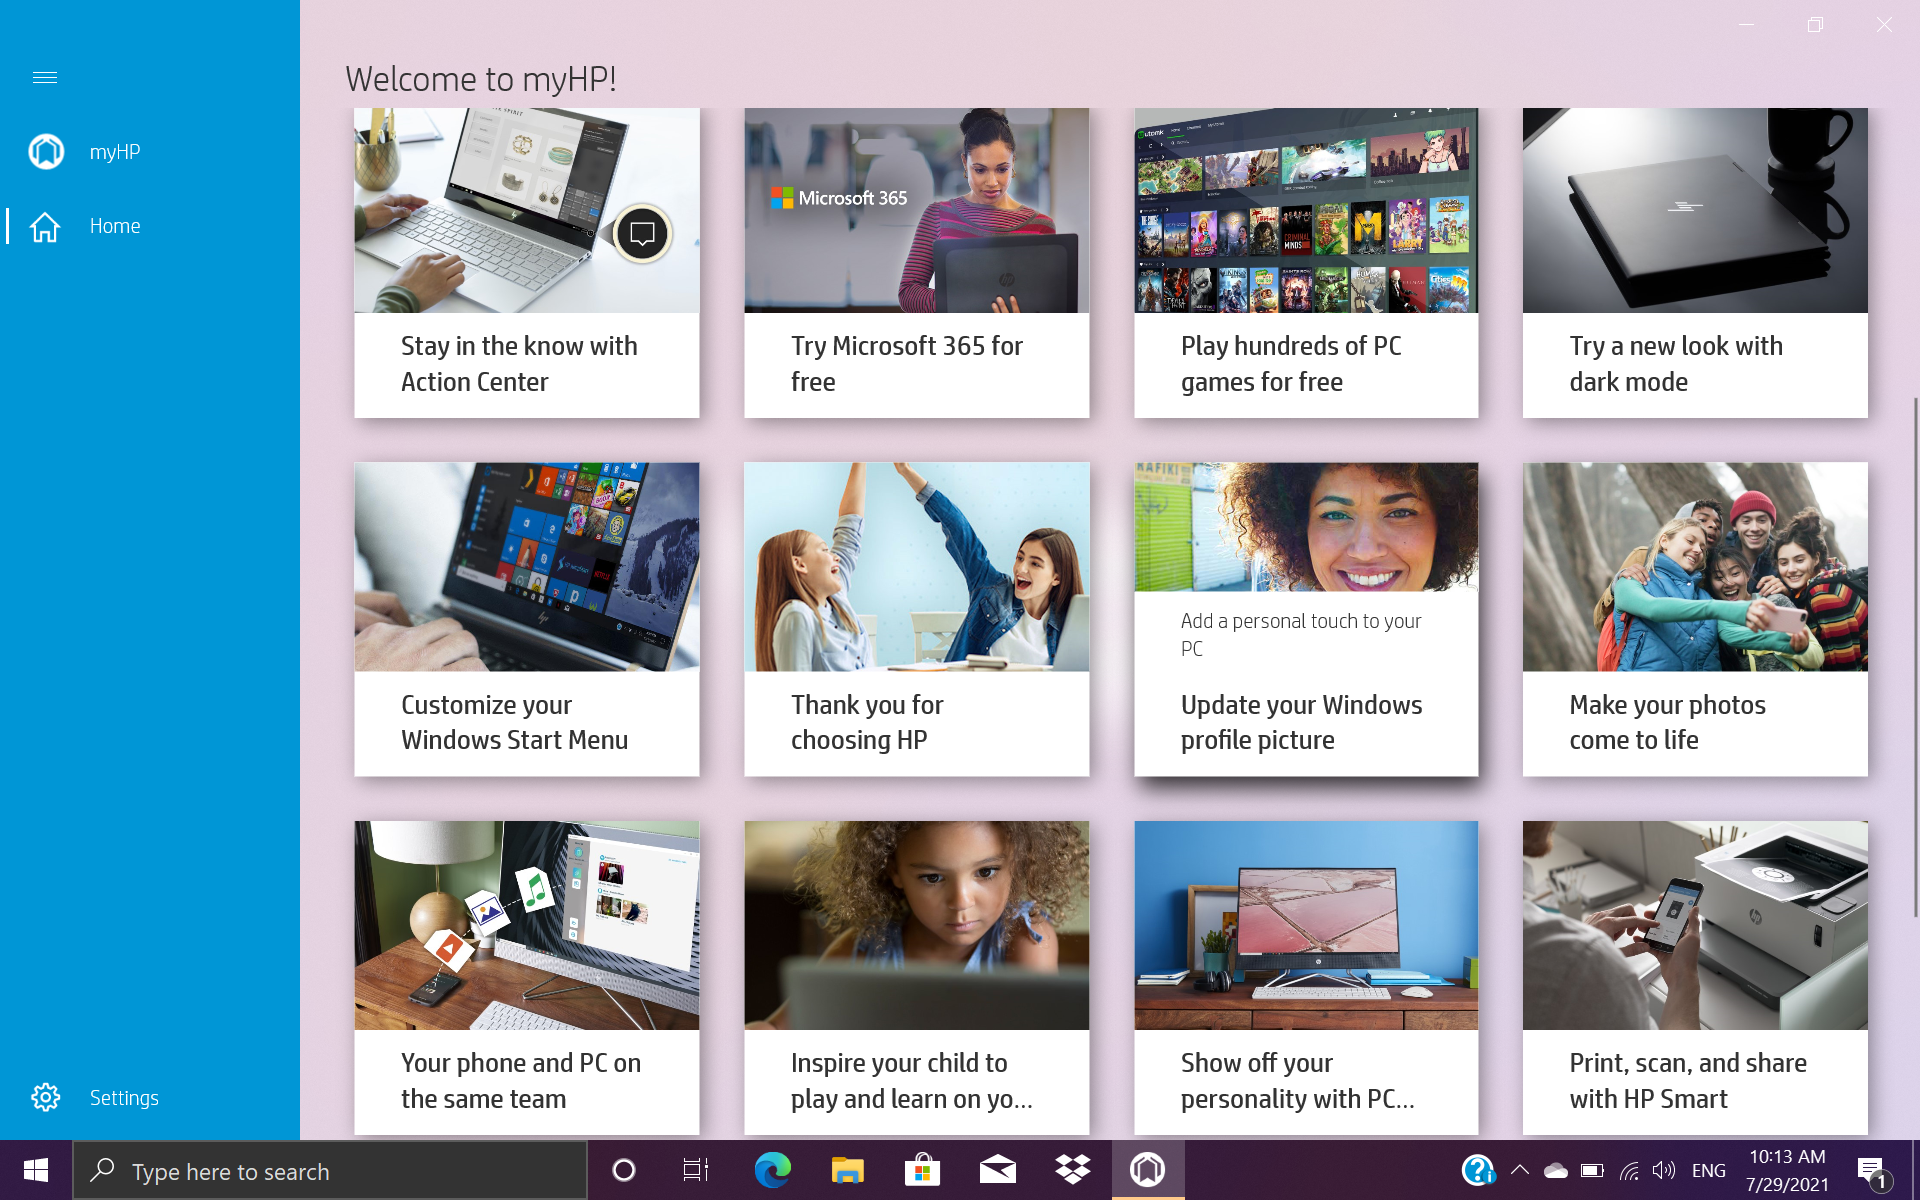
Task: Open the Windows Start button
Action: [36, 1170]
